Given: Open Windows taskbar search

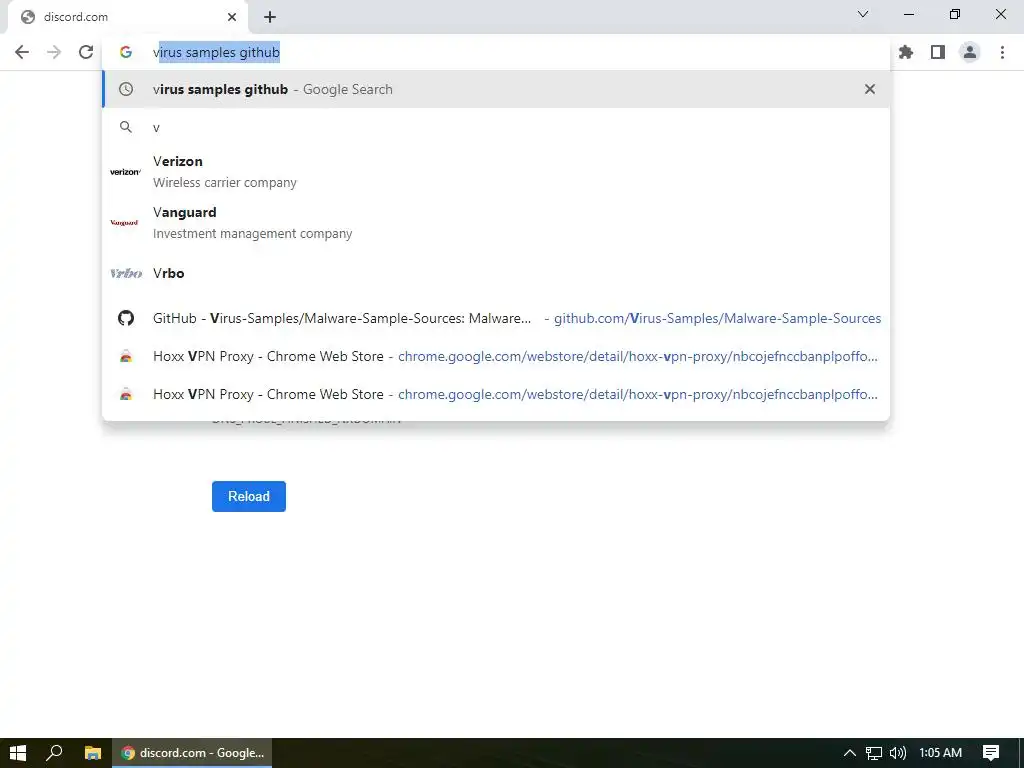Looking at the screenshot, I should (54, 753).
